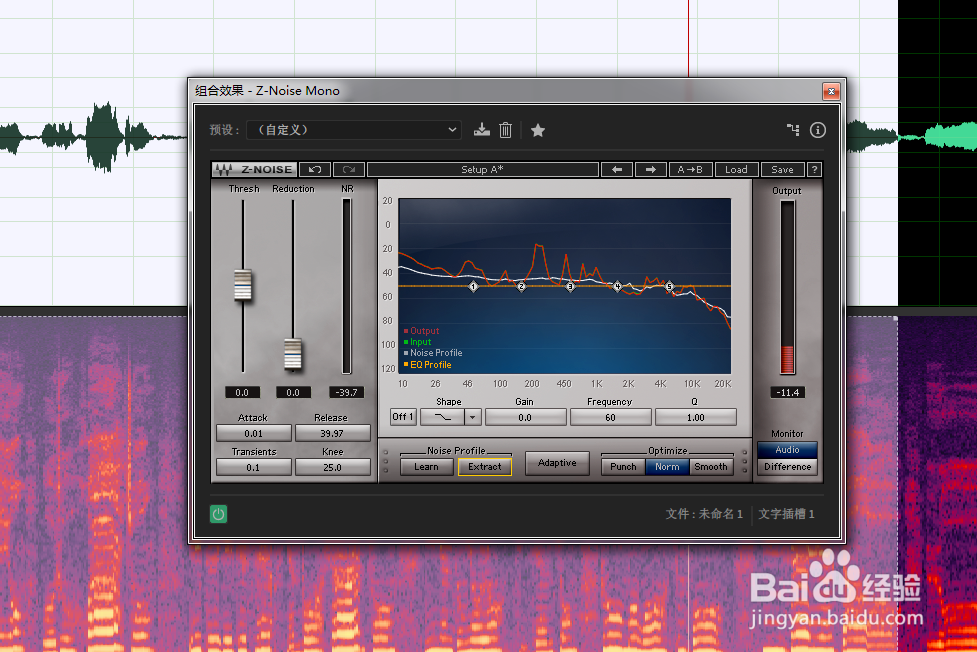Edit the Frequency value 60
The width and height of the screenshot is (977, 652).
(611, 418)
